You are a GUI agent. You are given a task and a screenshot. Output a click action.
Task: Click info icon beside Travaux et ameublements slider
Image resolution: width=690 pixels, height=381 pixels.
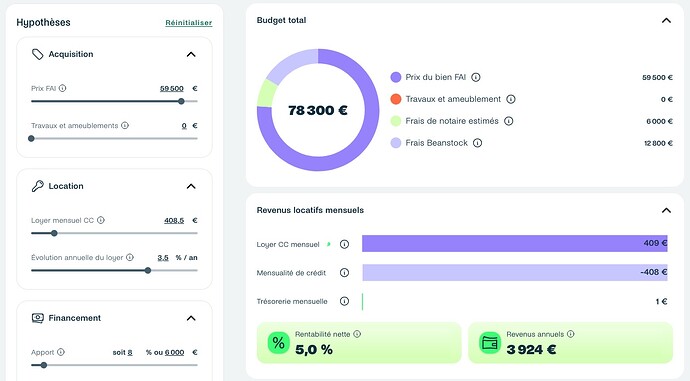tap(125, 125)
